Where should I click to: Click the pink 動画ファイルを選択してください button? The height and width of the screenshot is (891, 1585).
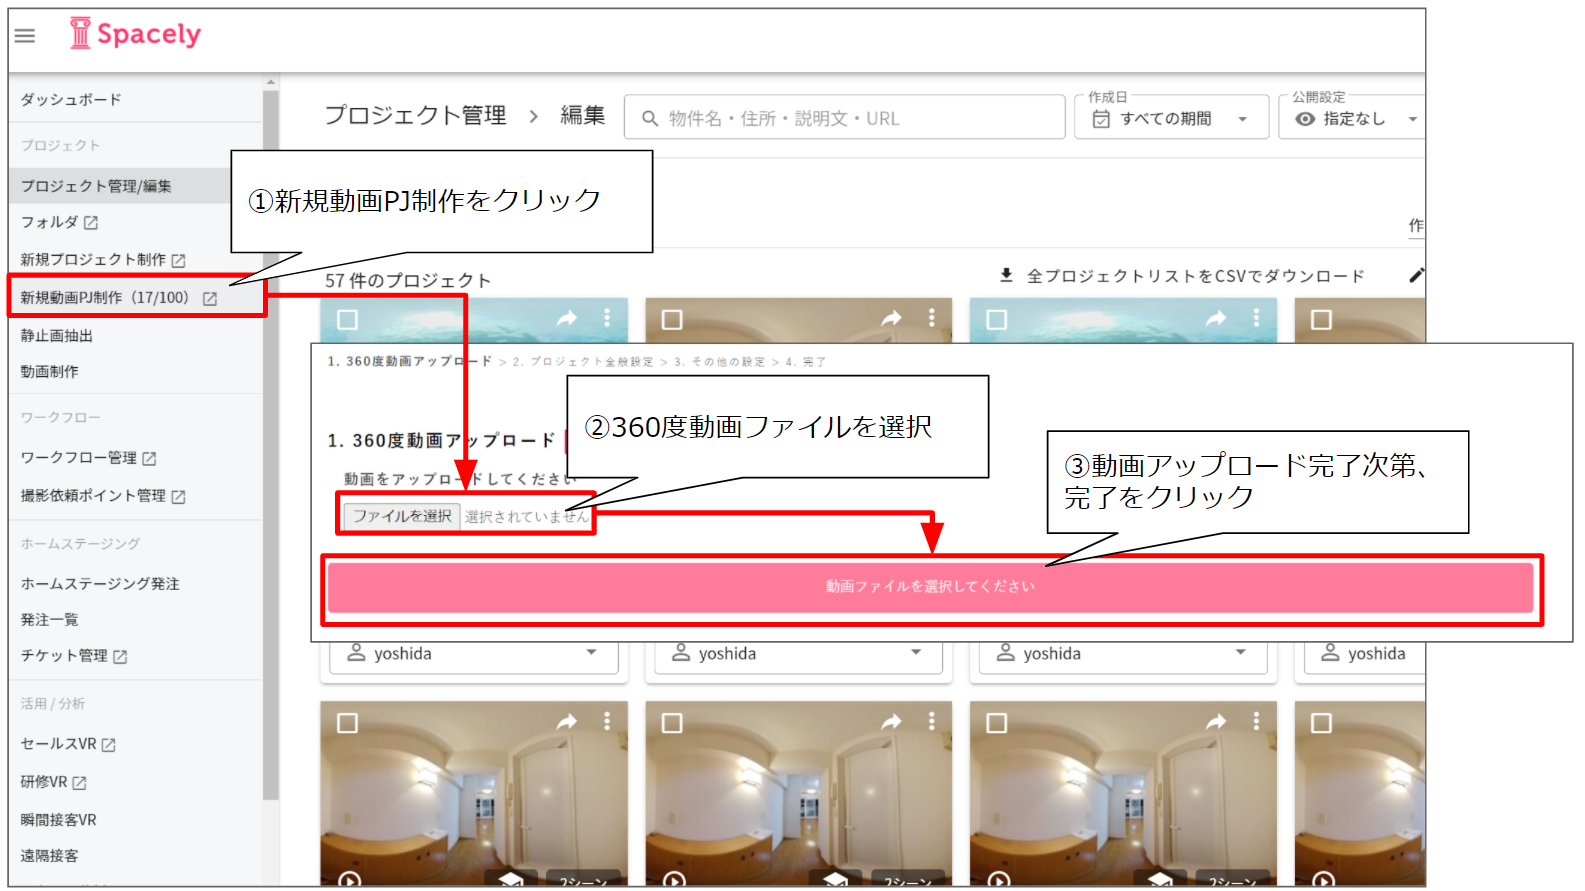930,587
